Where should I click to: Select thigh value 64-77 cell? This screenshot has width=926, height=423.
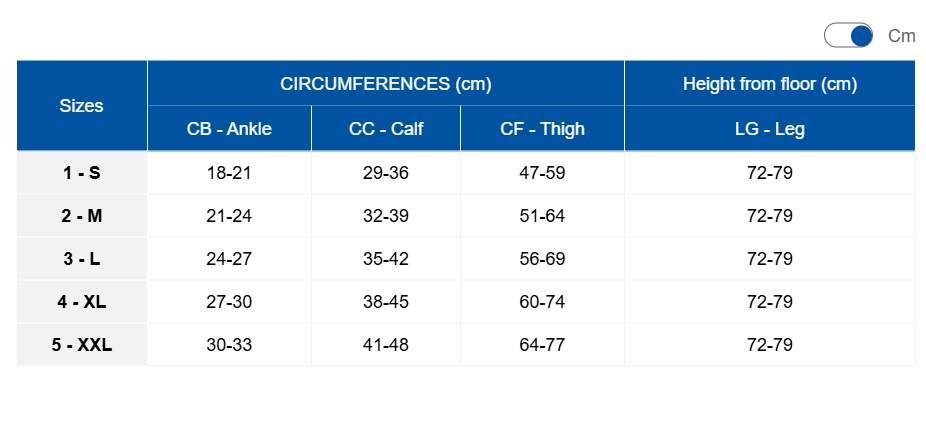(542, 345)
